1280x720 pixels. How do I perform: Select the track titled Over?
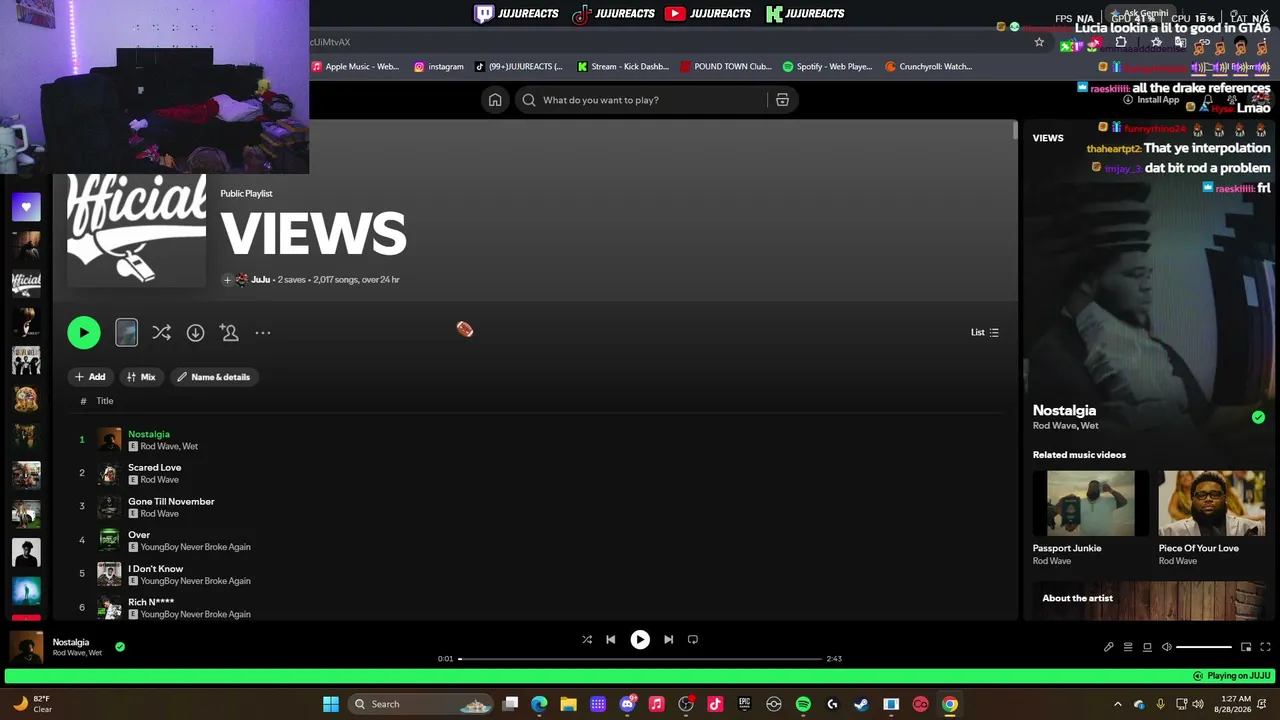pyautogui.click(x=139, y=535)
